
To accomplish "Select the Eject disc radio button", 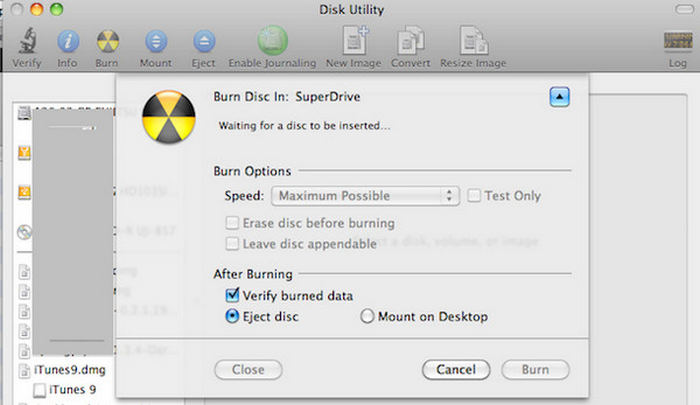I will point(232,316).
